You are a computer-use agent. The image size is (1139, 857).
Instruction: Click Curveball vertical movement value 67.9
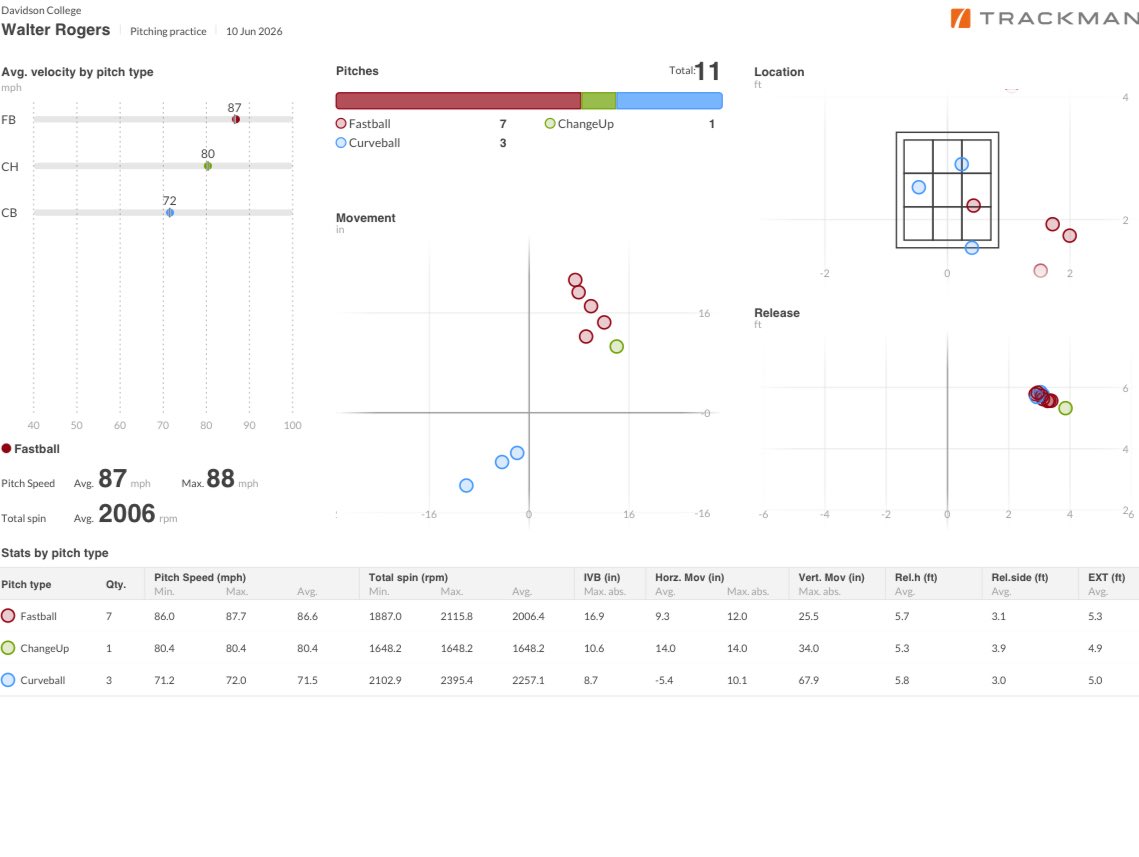[x=808, y=681]
